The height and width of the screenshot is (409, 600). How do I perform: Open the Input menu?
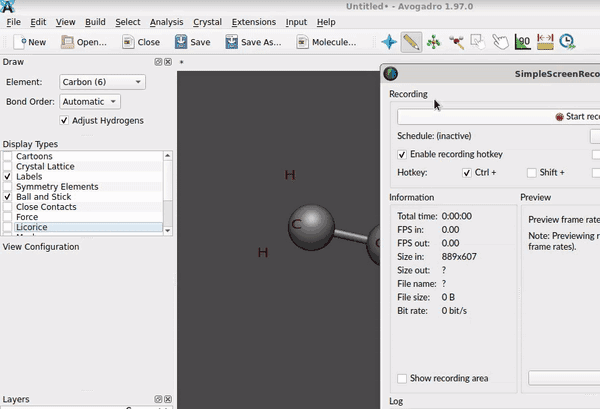pos(296,22)
